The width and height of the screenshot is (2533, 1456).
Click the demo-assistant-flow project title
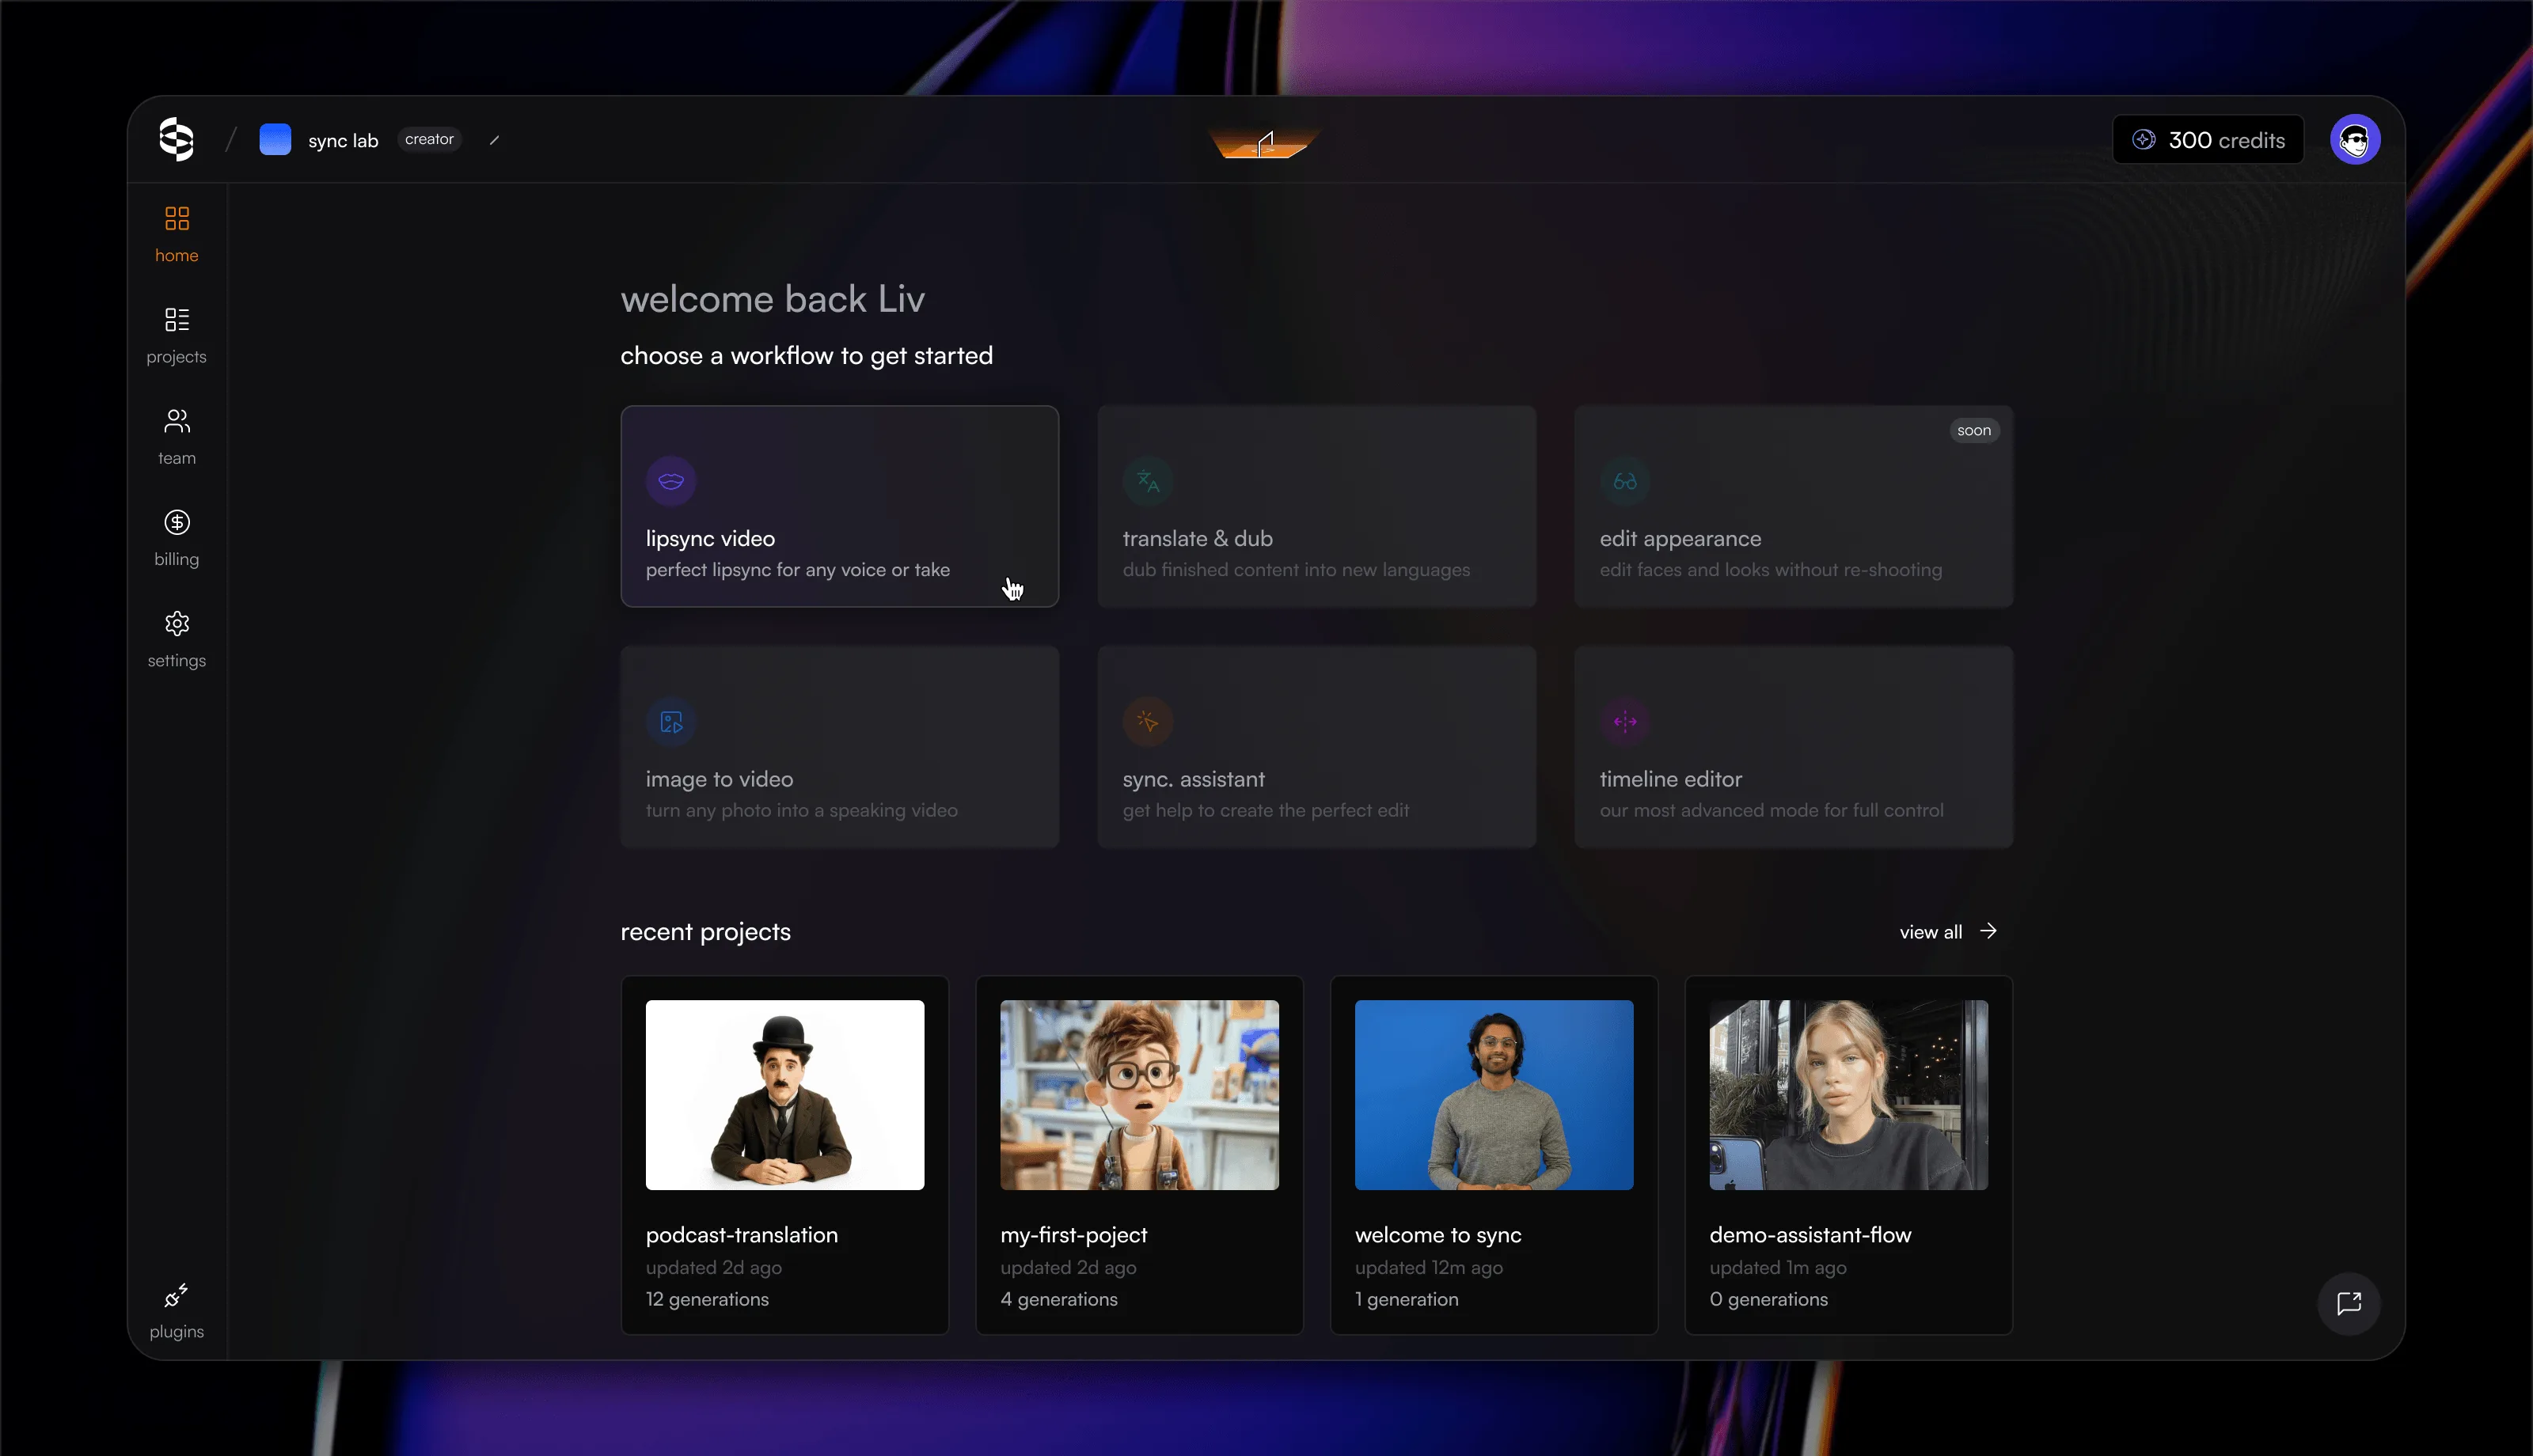(1810, 1235)
